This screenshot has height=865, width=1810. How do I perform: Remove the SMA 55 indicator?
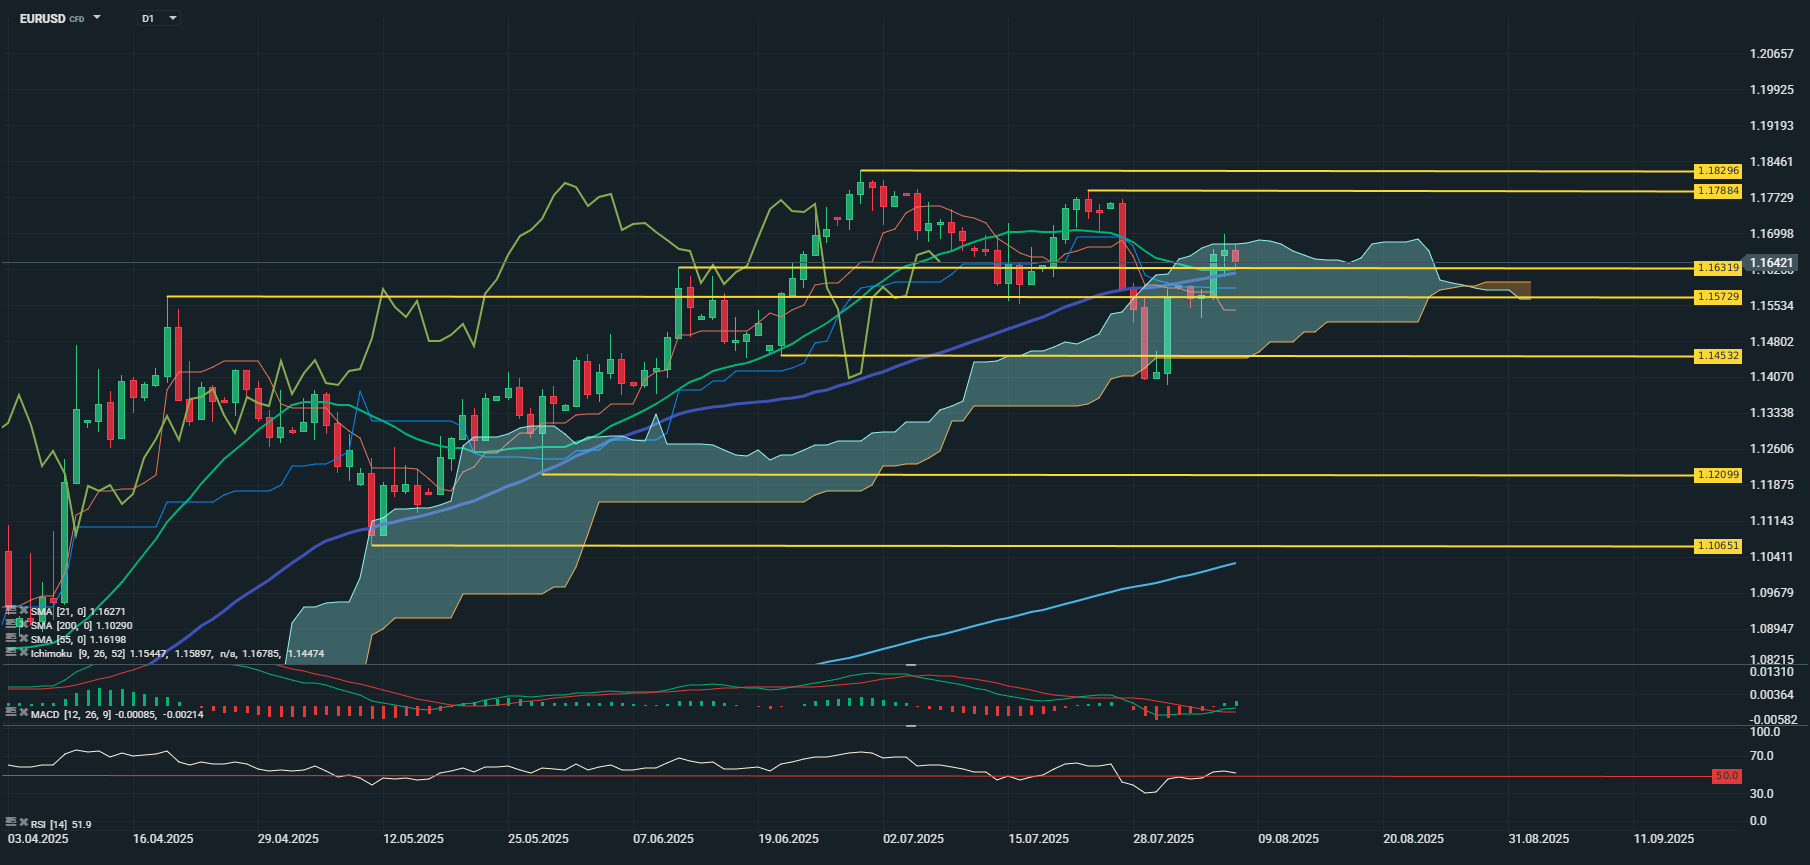(23, 638)
